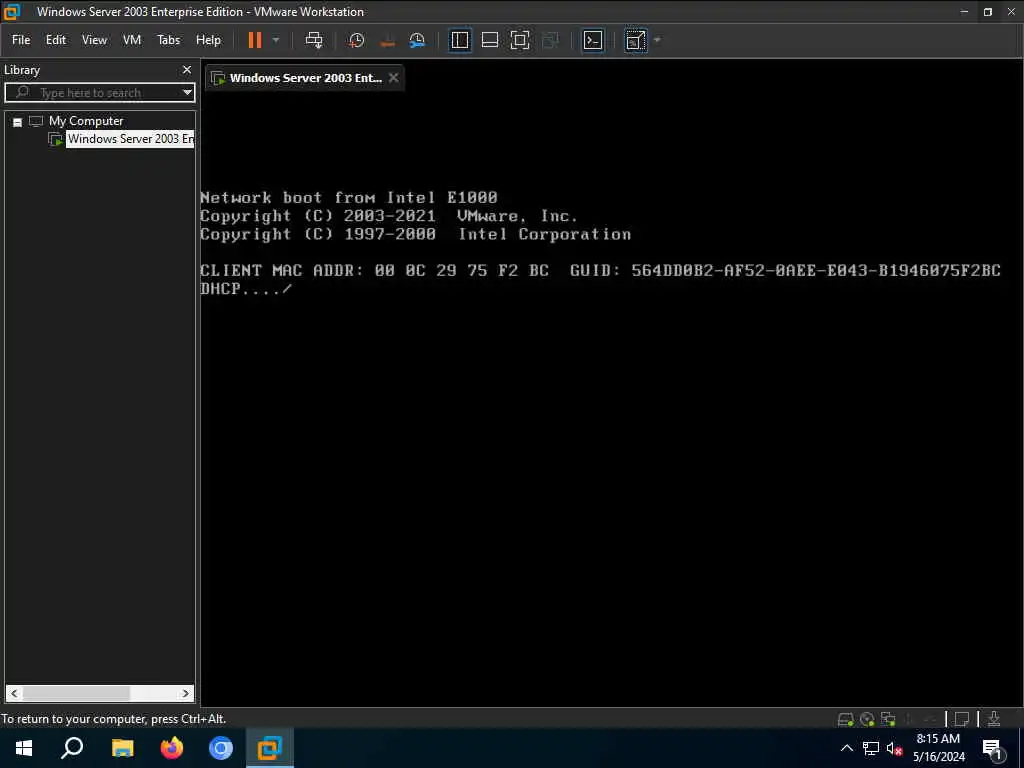
Task: Open the Windows taskbar search
Action: click(x=72, y=748)
